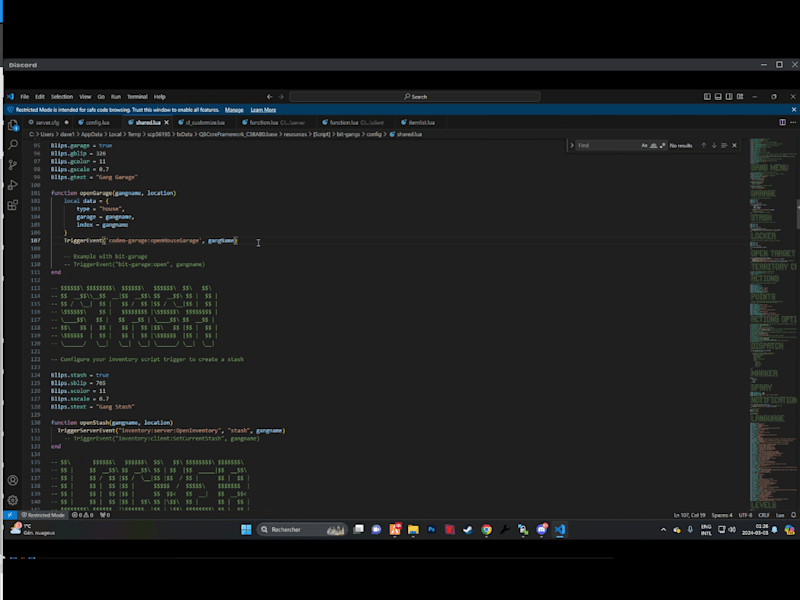Select the bit-gangs breadcrumb segment
This screenshot has height=600, width=800.
click(x=348, y=135)
